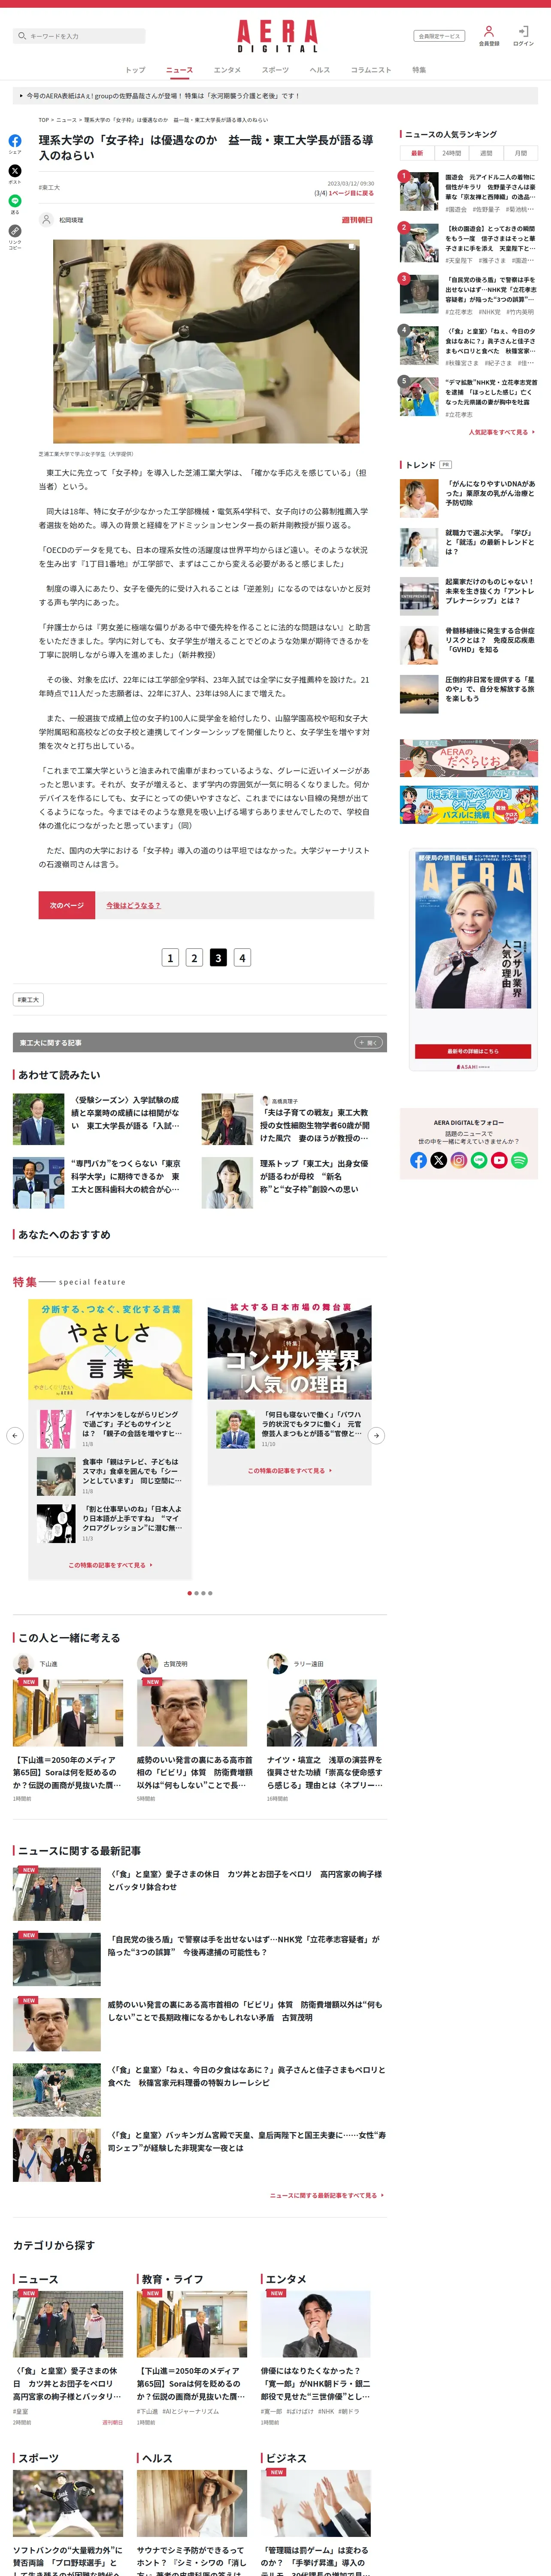Open ランキング item 5 on 立花孝志
Image resolution: width=551 pixels, height=2576 pixels.
(468, 397)
